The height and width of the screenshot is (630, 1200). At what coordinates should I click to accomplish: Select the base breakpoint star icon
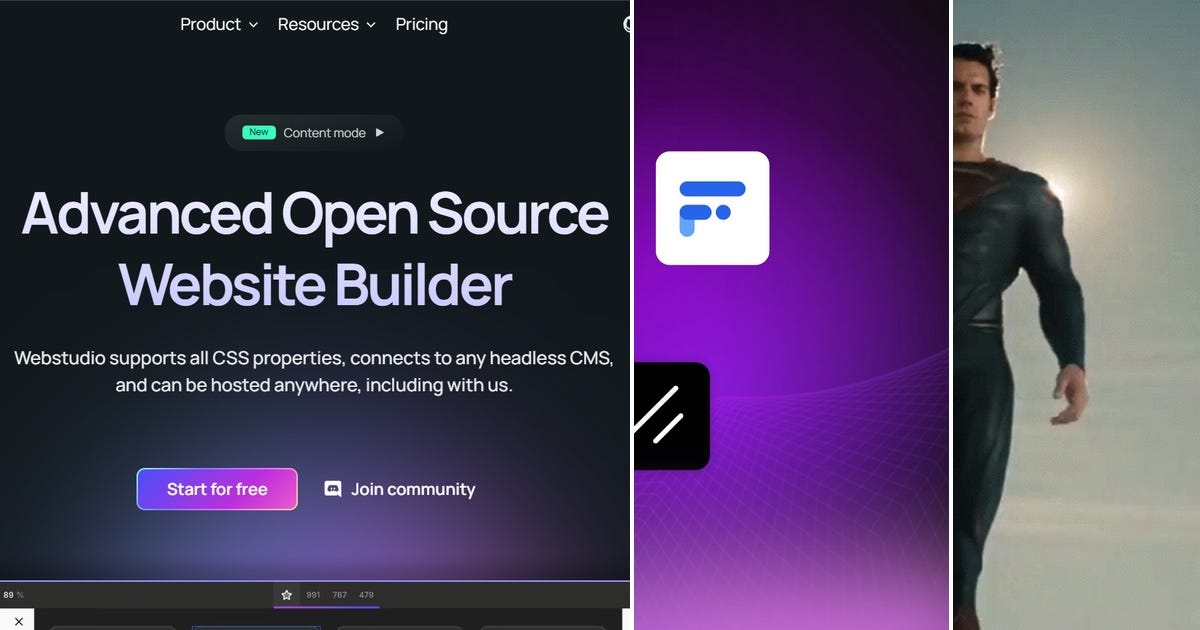point(287,595)
